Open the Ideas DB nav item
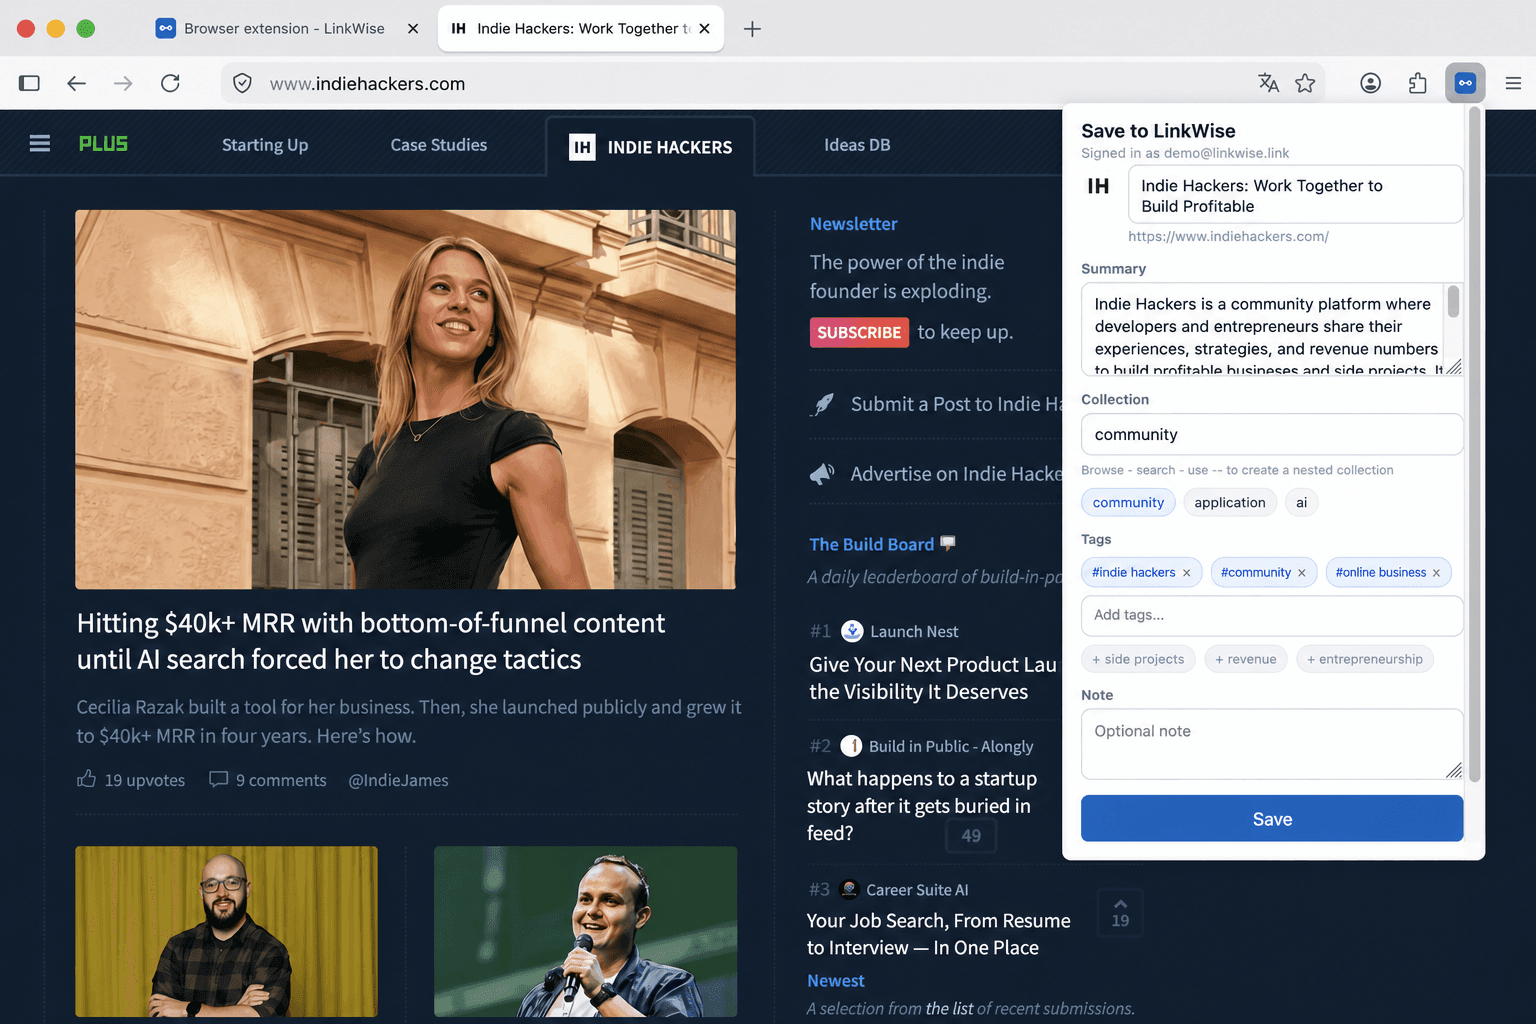1536x1024 pixels. click(857, 145)
